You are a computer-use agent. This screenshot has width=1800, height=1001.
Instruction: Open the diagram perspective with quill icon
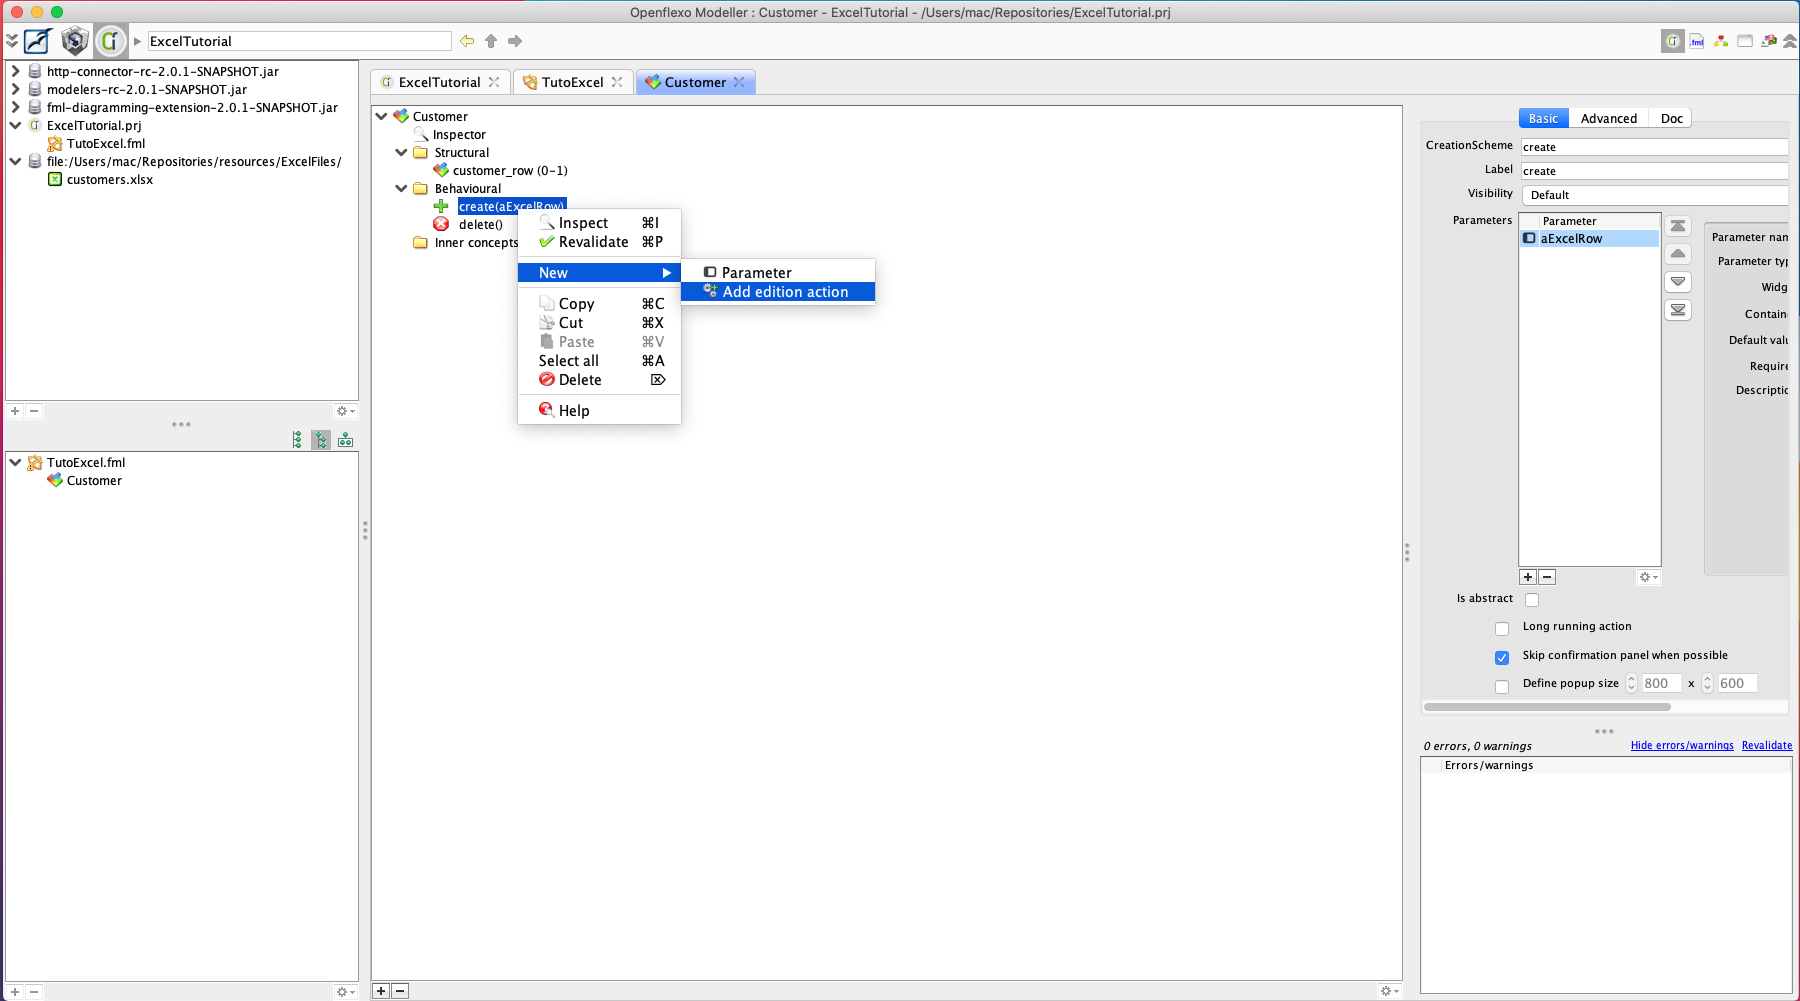[38, 41]
